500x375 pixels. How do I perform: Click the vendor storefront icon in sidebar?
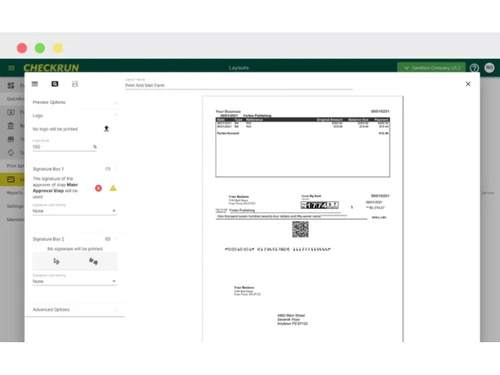coord(11,139)
